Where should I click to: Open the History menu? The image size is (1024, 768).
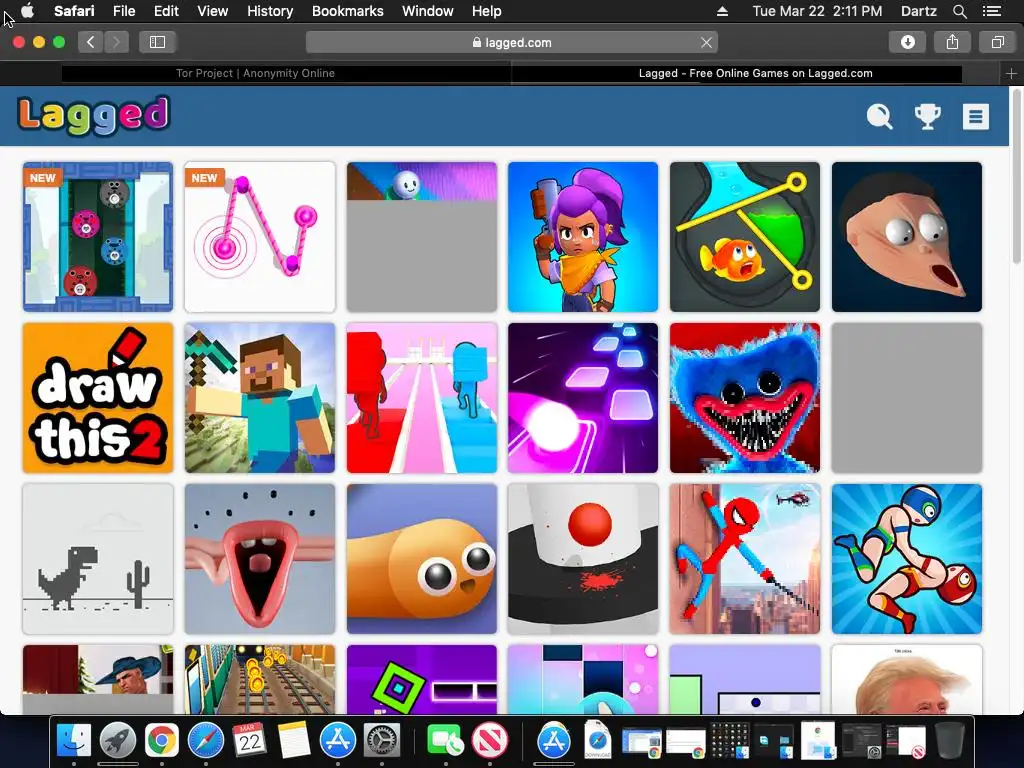(270, 11)
